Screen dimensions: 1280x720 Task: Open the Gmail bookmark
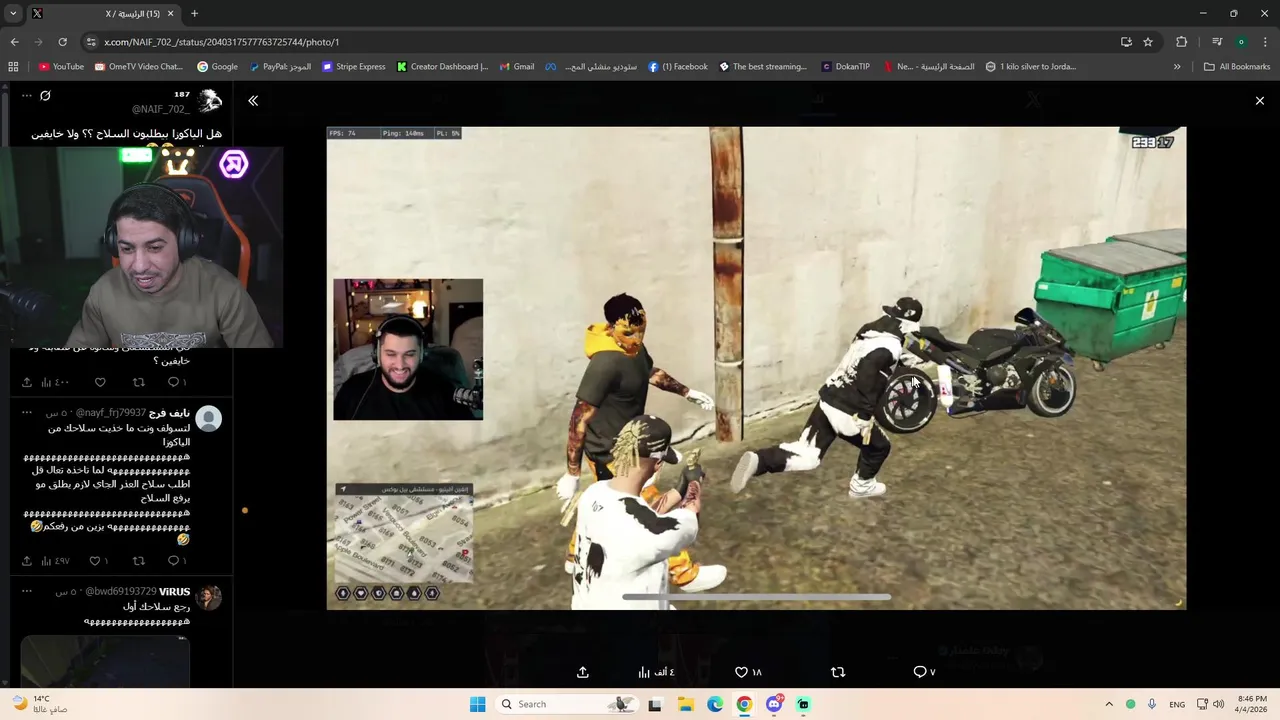[x=516, y=67]
